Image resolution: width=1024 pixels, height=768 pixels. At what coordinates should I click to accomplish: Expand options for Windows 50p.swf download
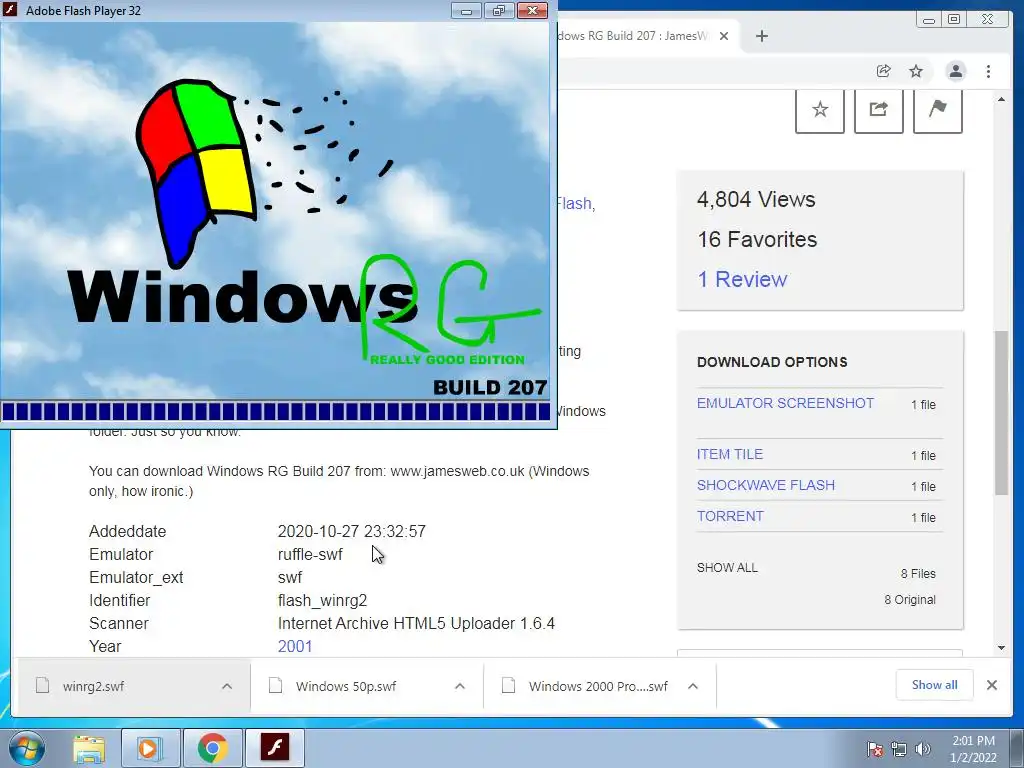(460, 686)
